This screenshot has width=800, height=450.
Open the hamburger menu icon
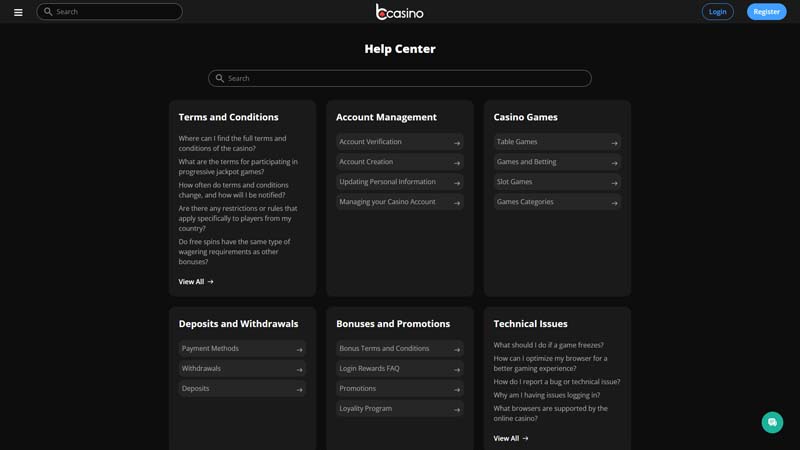click(x=18, y=12)
